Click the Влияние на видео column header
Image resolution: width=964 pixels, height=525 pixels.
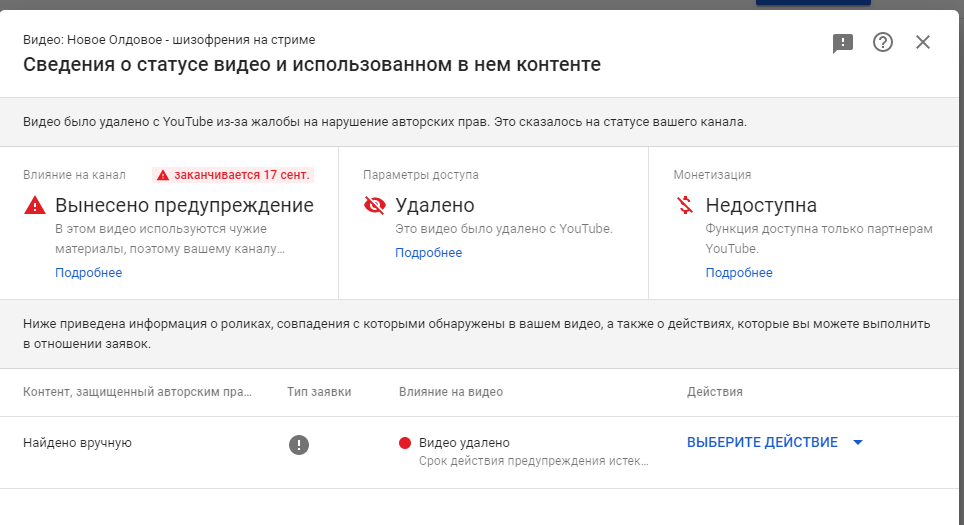coord(451,392)
